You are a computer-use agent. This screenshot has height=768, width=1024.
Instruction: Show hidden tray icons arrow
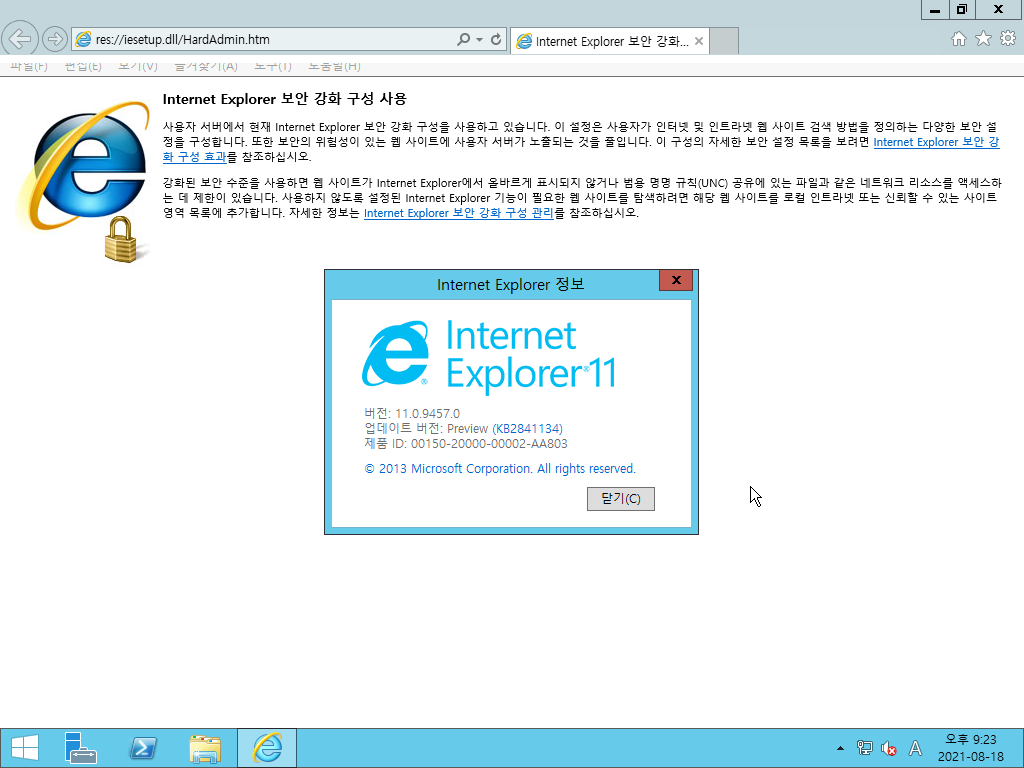coord(840,748)
